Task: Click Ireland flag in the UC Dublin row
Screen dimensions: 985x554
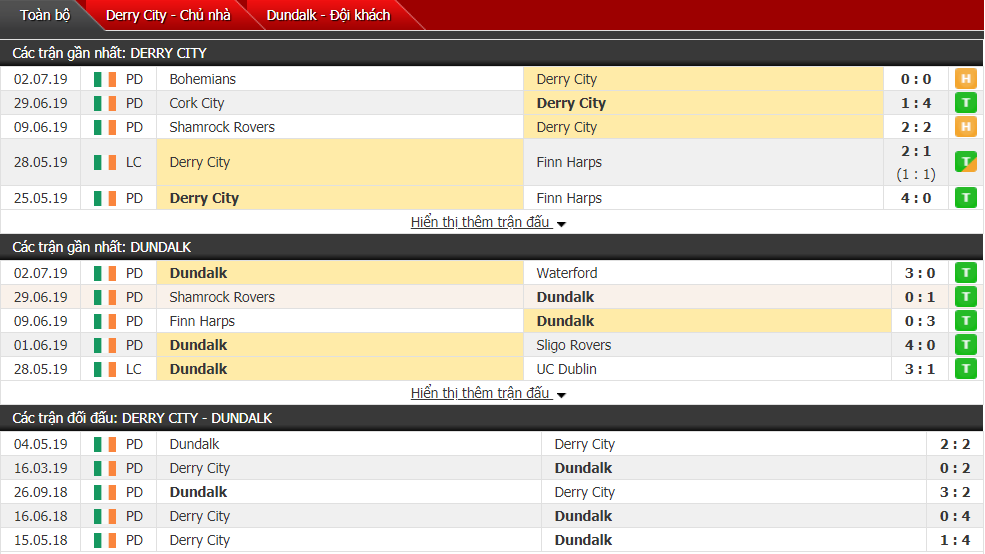Action: pyautogui.click(x=105, y=369)
